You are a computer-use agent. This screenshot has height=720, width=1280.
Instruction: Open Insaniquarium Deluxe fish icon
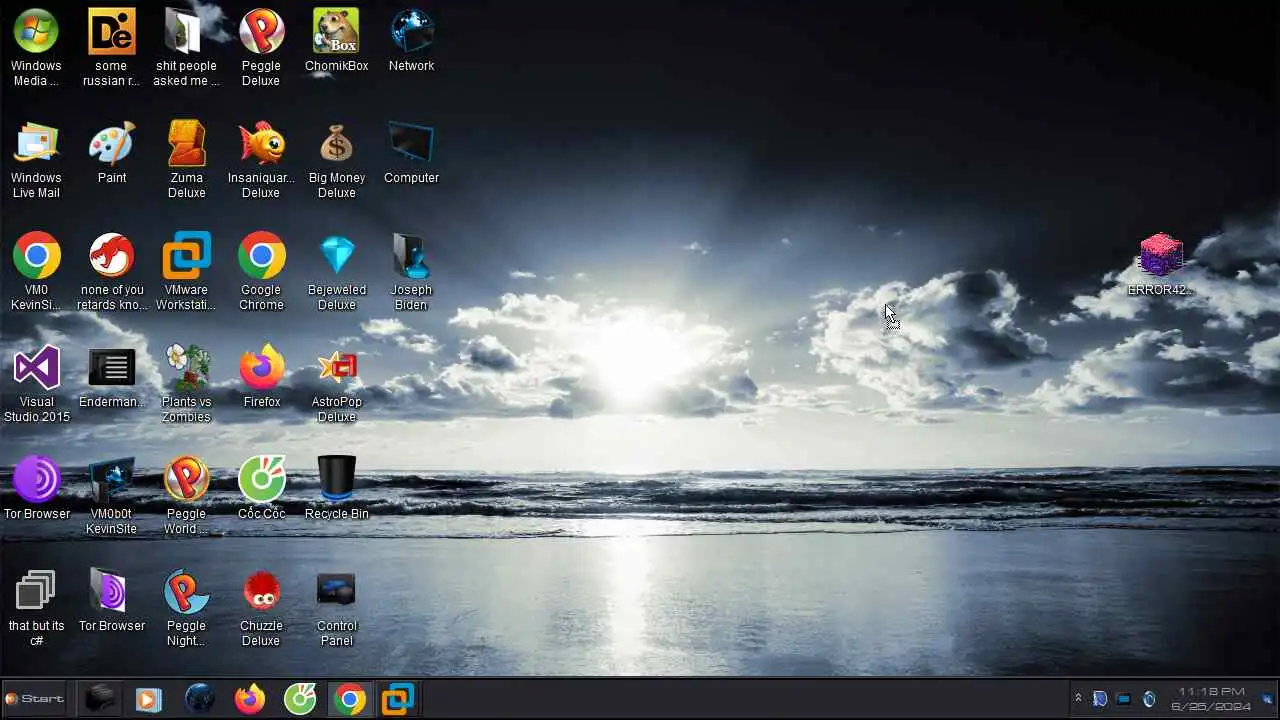pos(261,159)
